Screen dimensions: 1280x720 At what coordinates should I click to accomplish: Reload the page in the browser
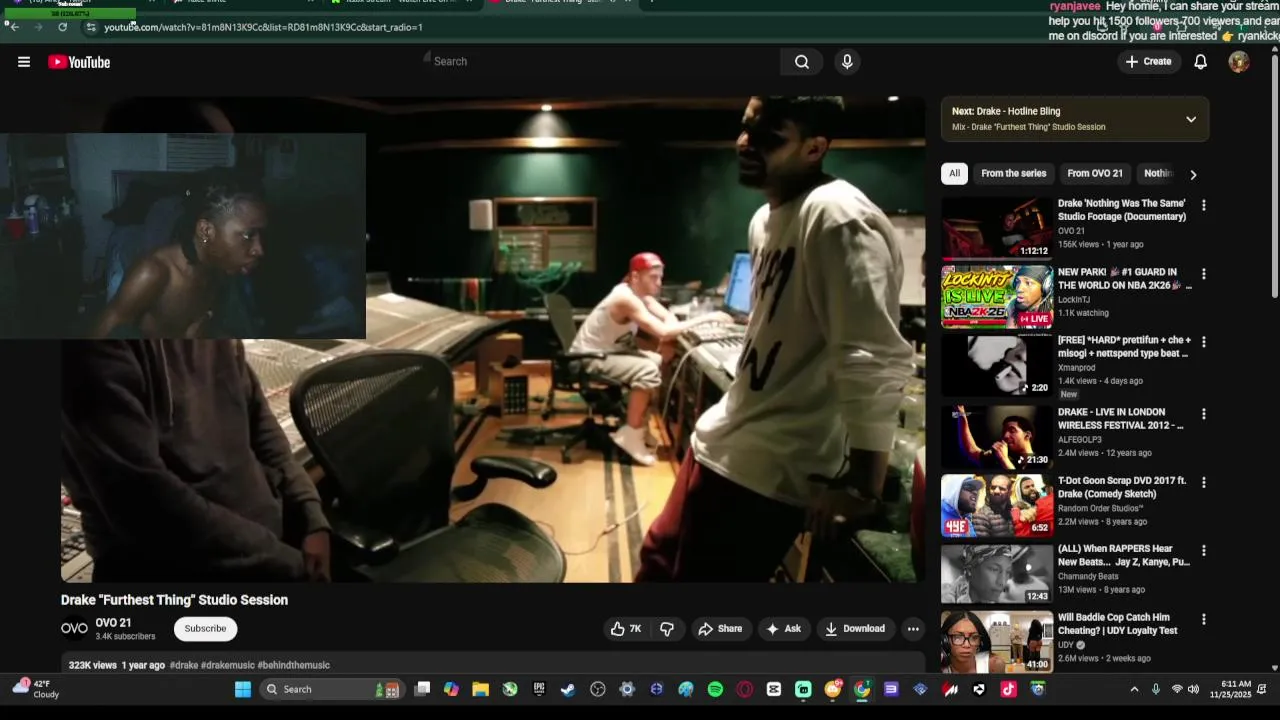coord(62,27)
